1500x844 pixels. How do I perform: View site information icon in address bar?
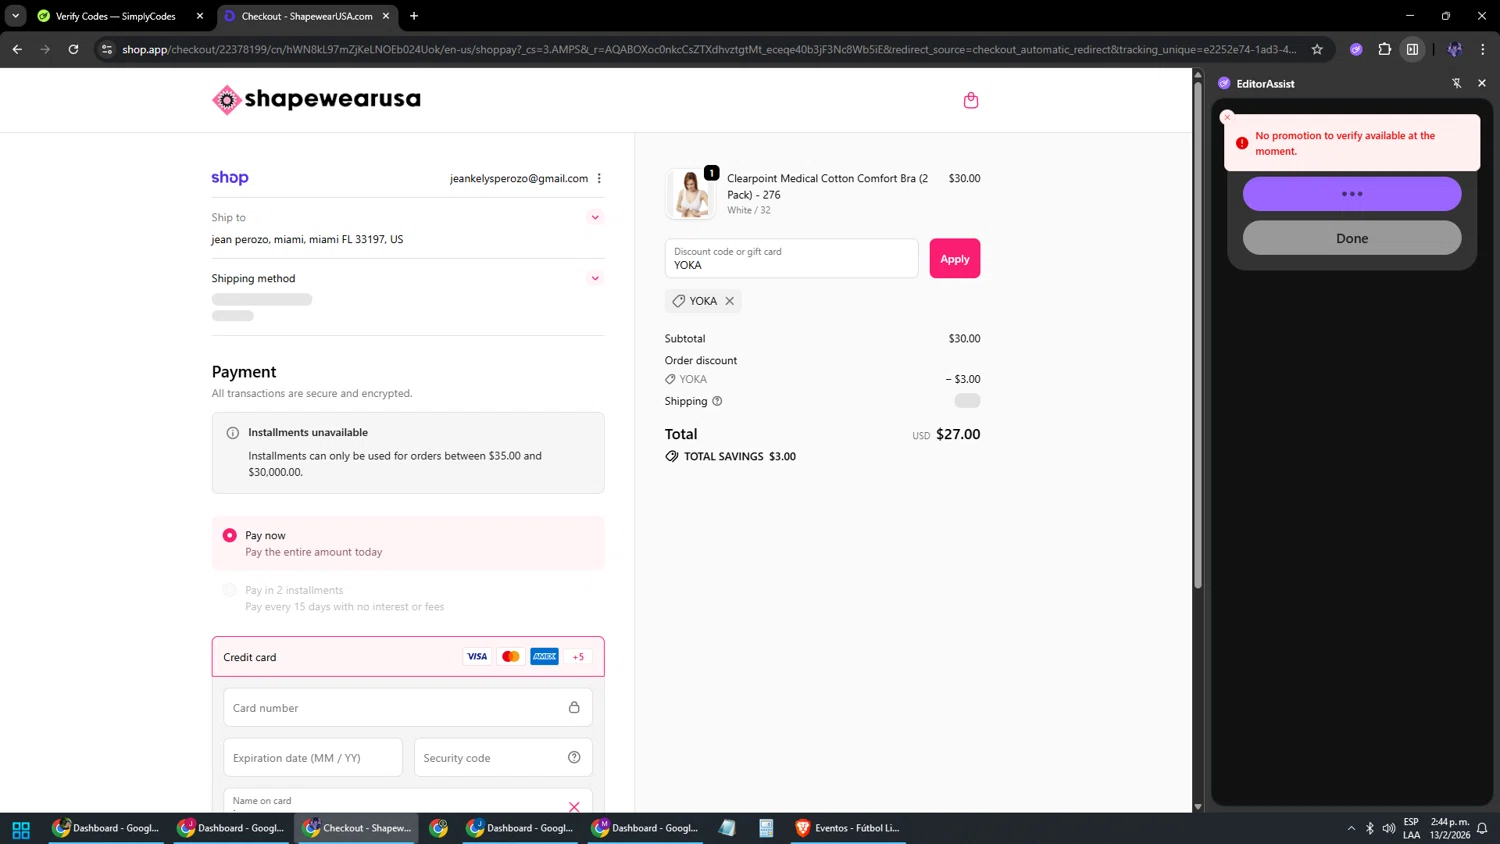[x=107, y=49]
